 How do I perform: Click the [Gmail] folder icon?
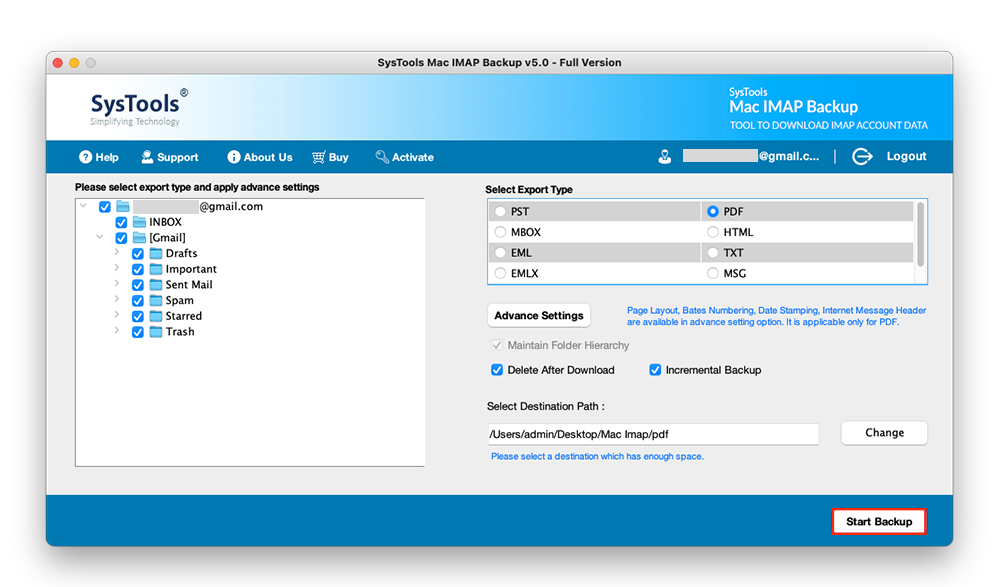[139, 238]
